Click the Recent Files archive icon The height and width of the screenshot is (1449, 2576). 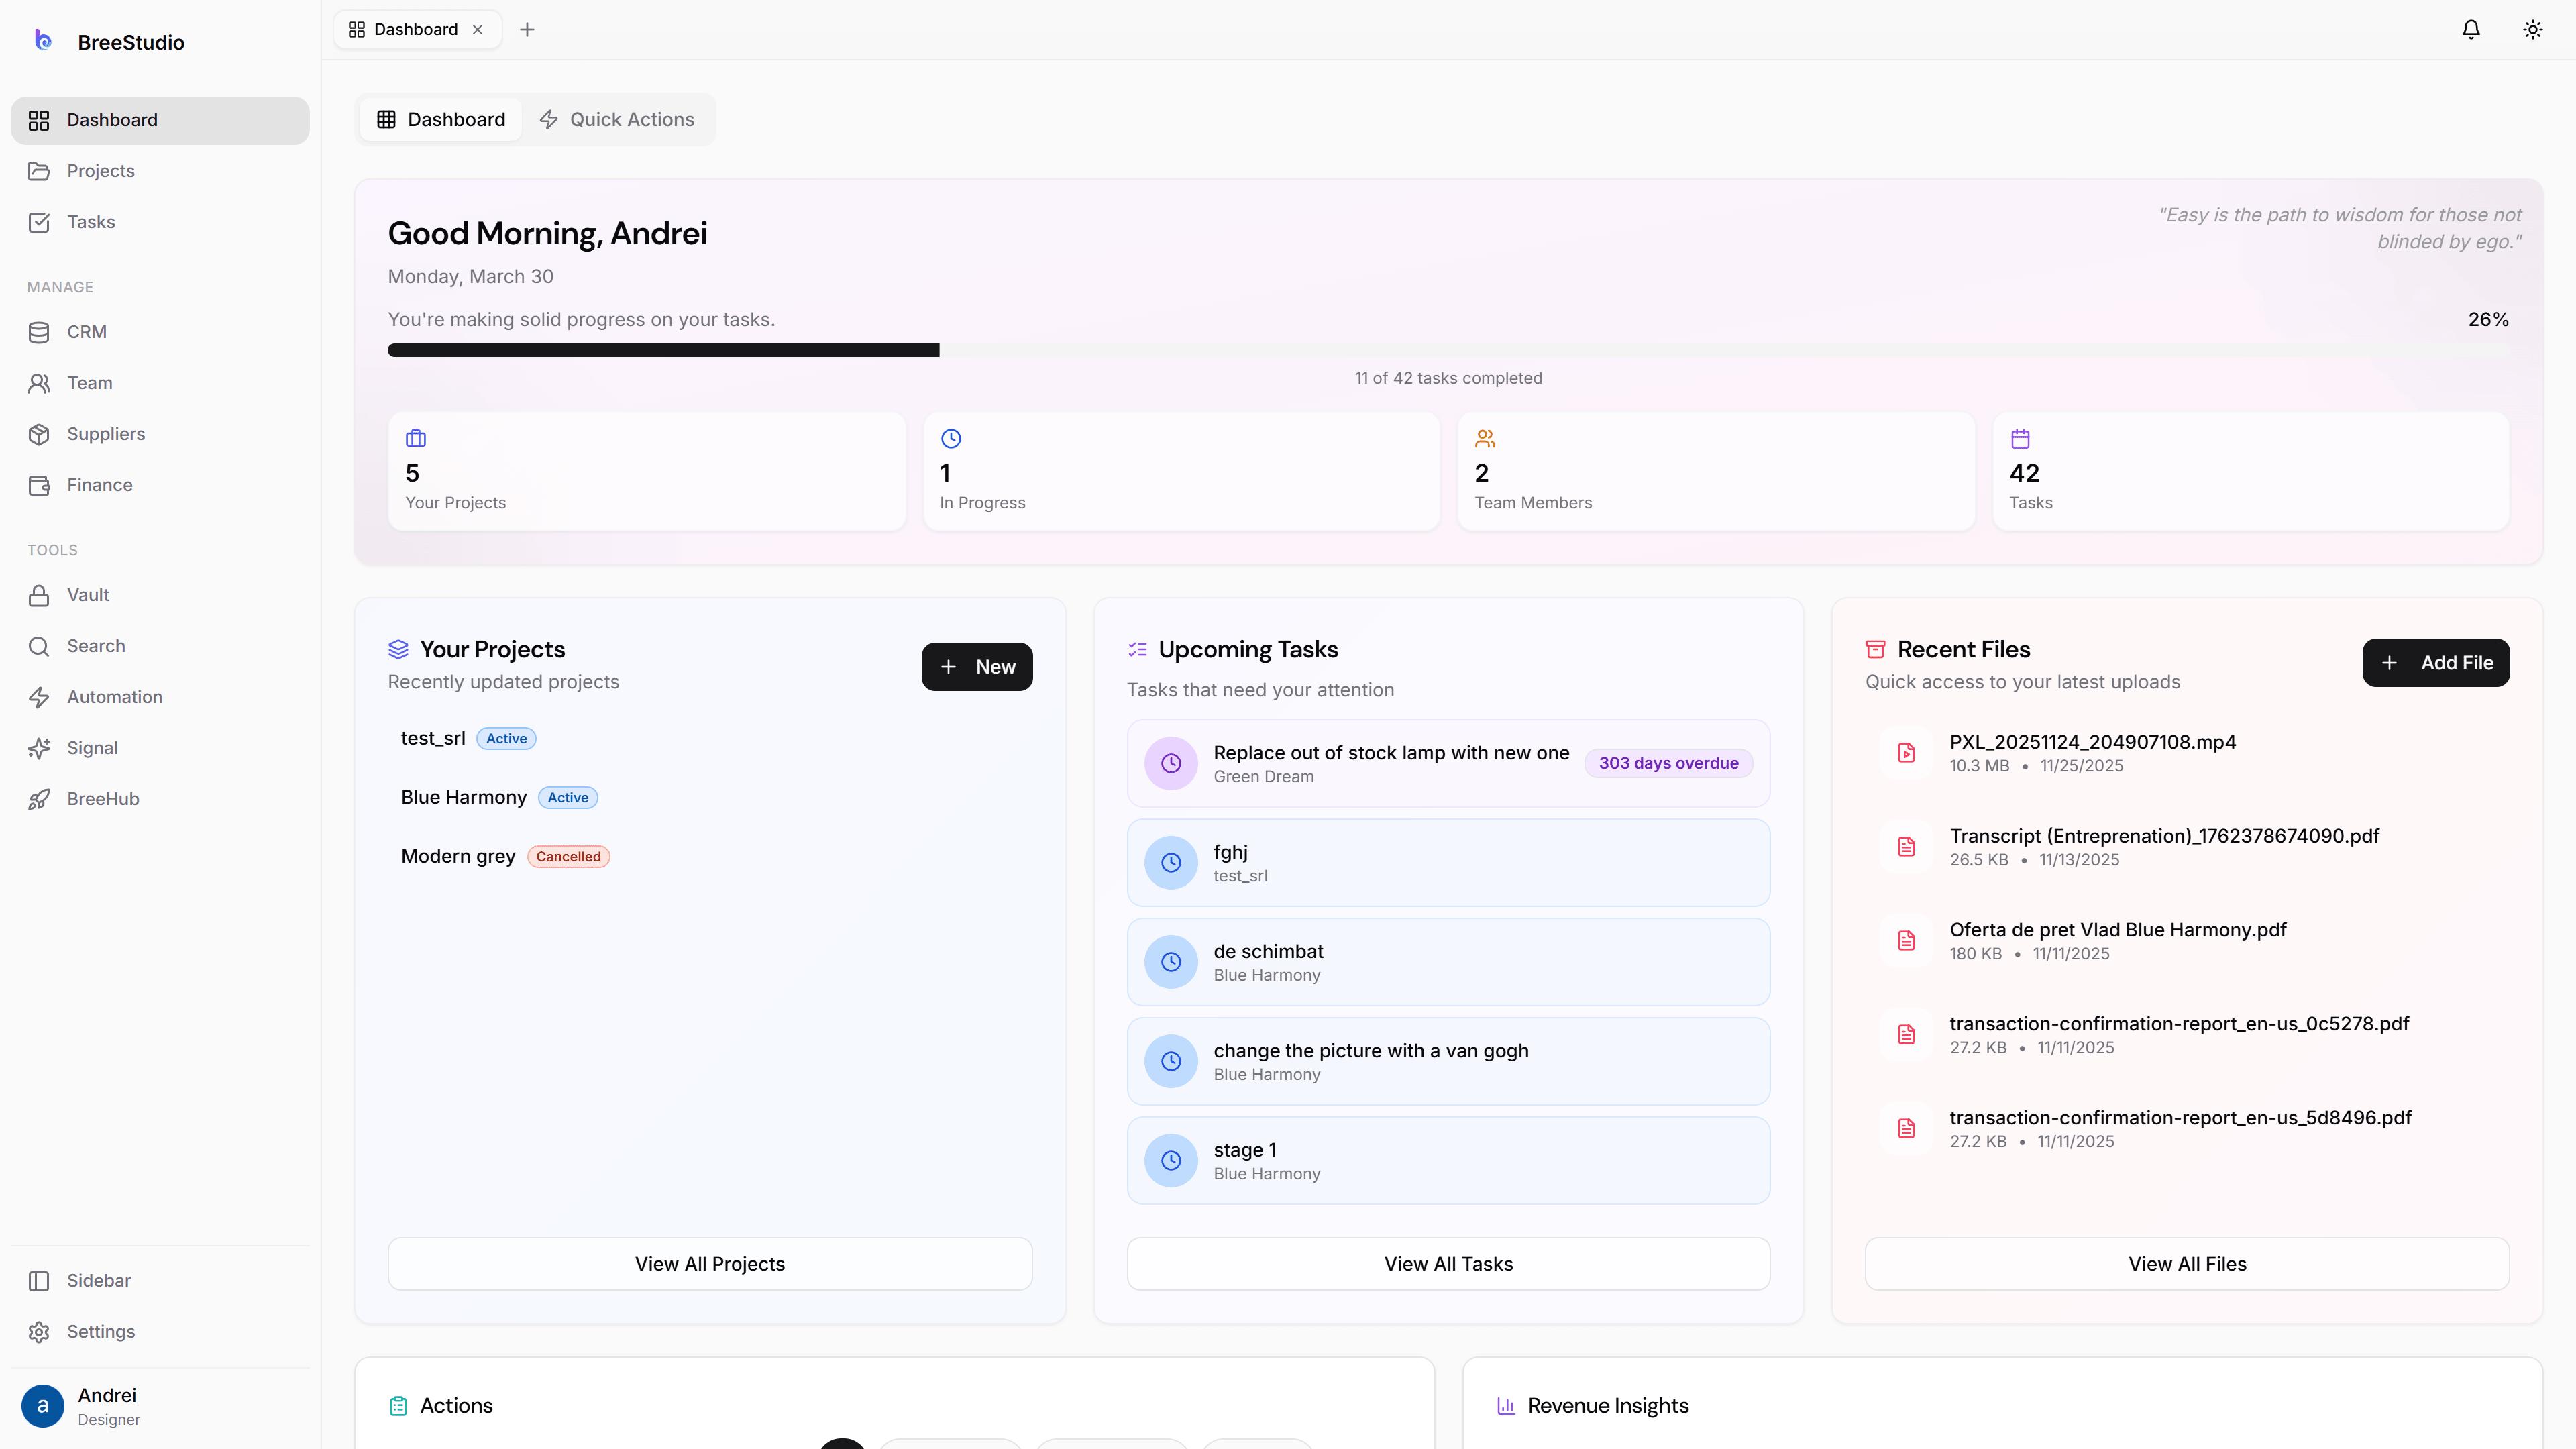[x=1875, y=650]
